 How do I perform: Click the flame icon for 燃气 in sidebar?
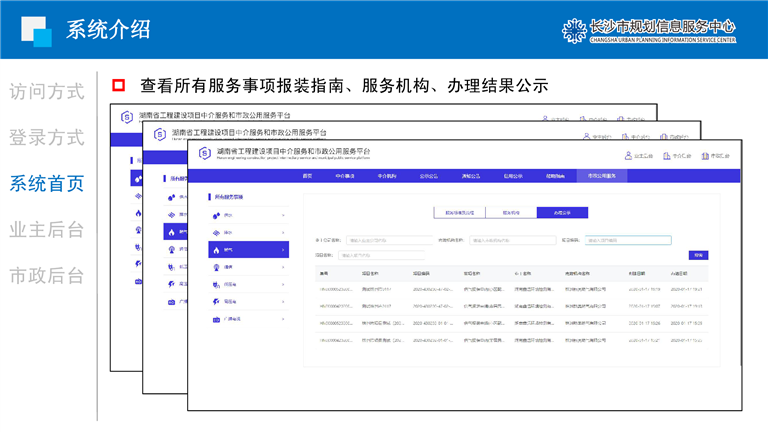216,249
